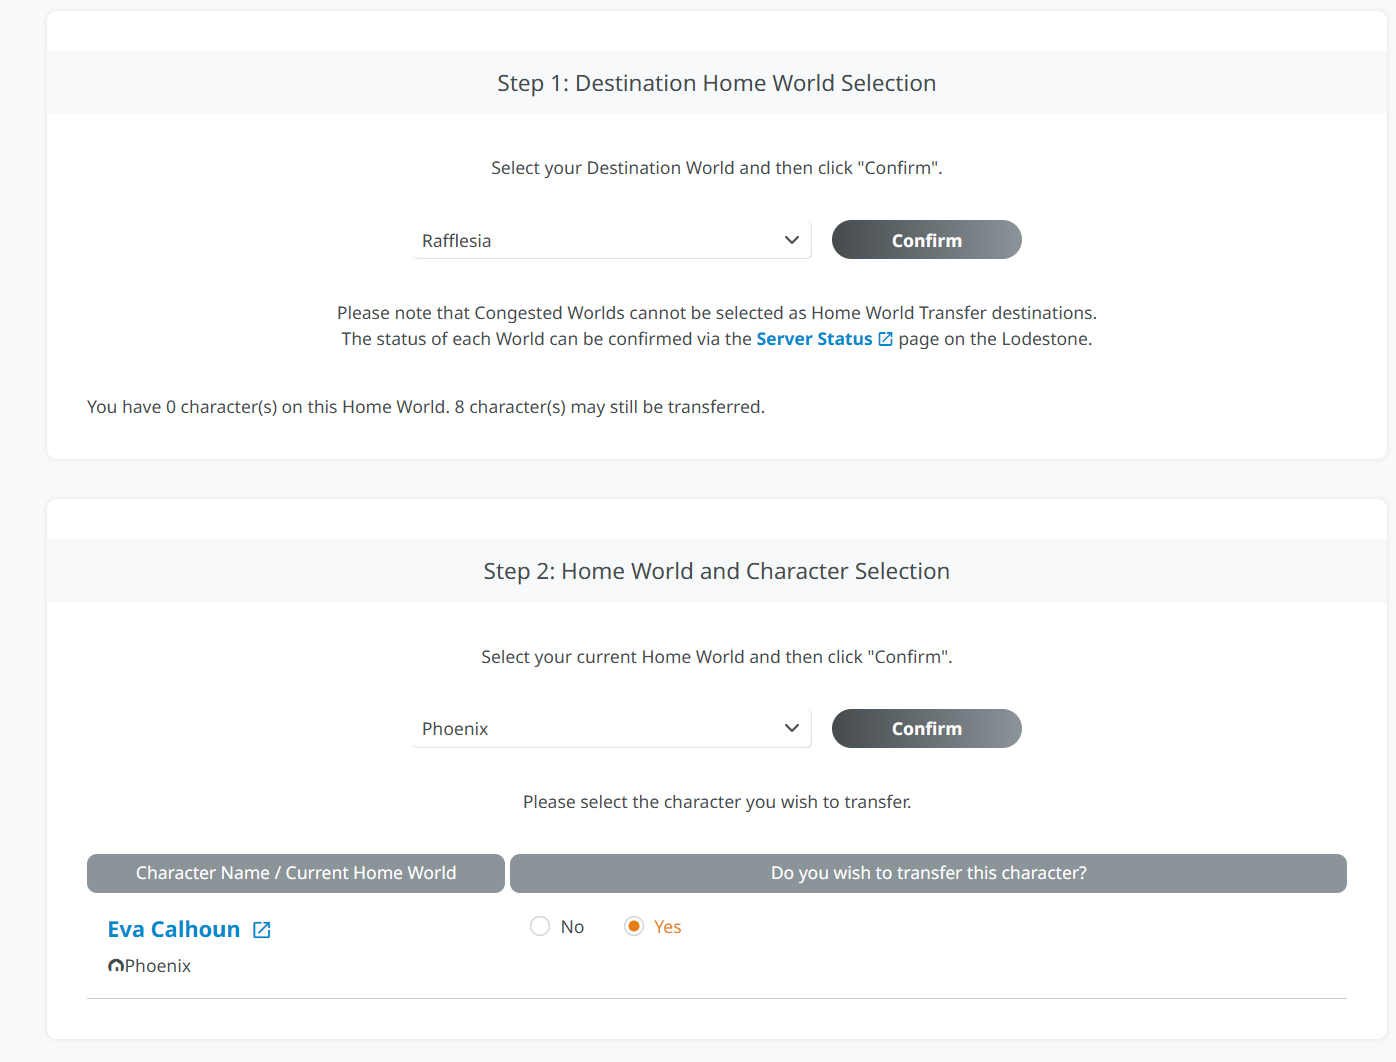Click the chevron arrow on the Phoenix dropdown
The image size is (1396, 1062).
[791, 728]
